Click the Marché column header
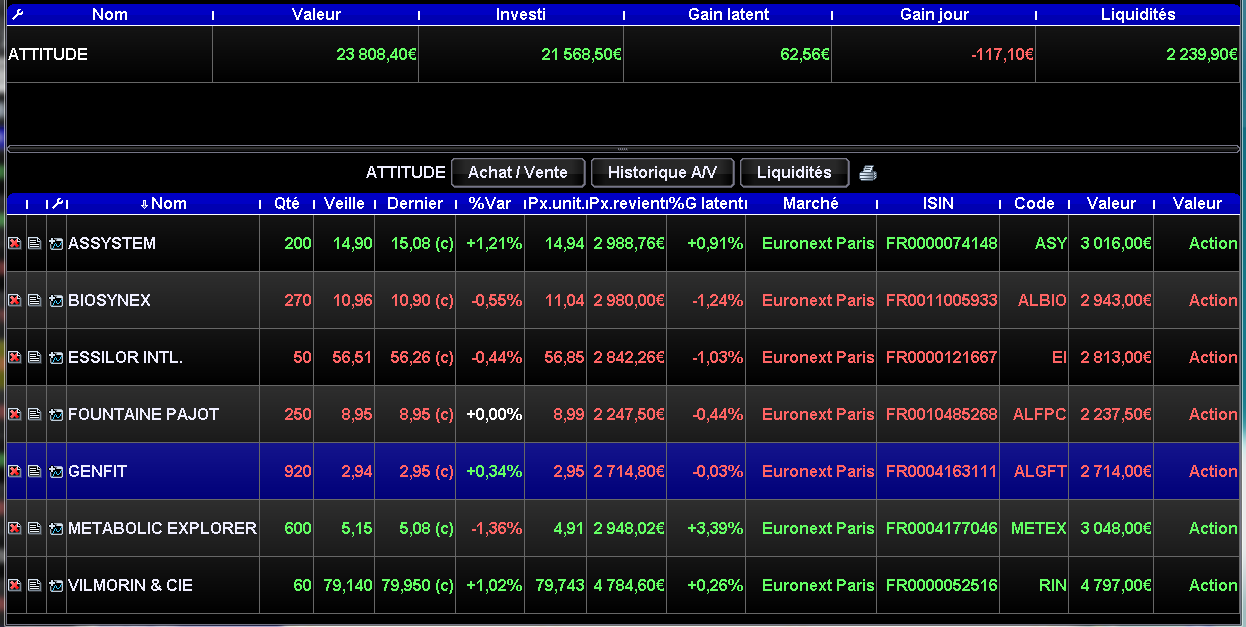1246x627 pixels. click(x=811, y=203)
